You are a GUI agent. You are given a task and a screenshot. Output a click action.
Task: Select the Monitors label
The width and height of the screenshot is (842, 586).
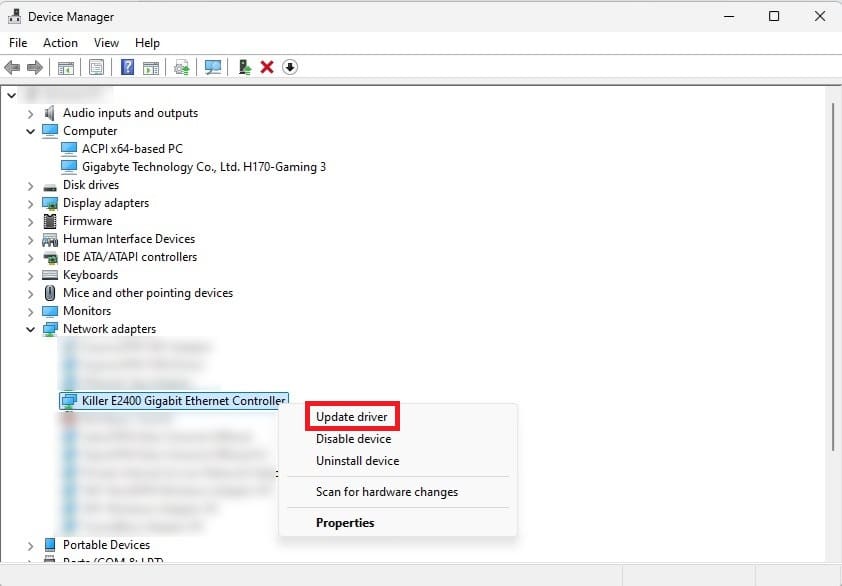[x=87, y=311]
